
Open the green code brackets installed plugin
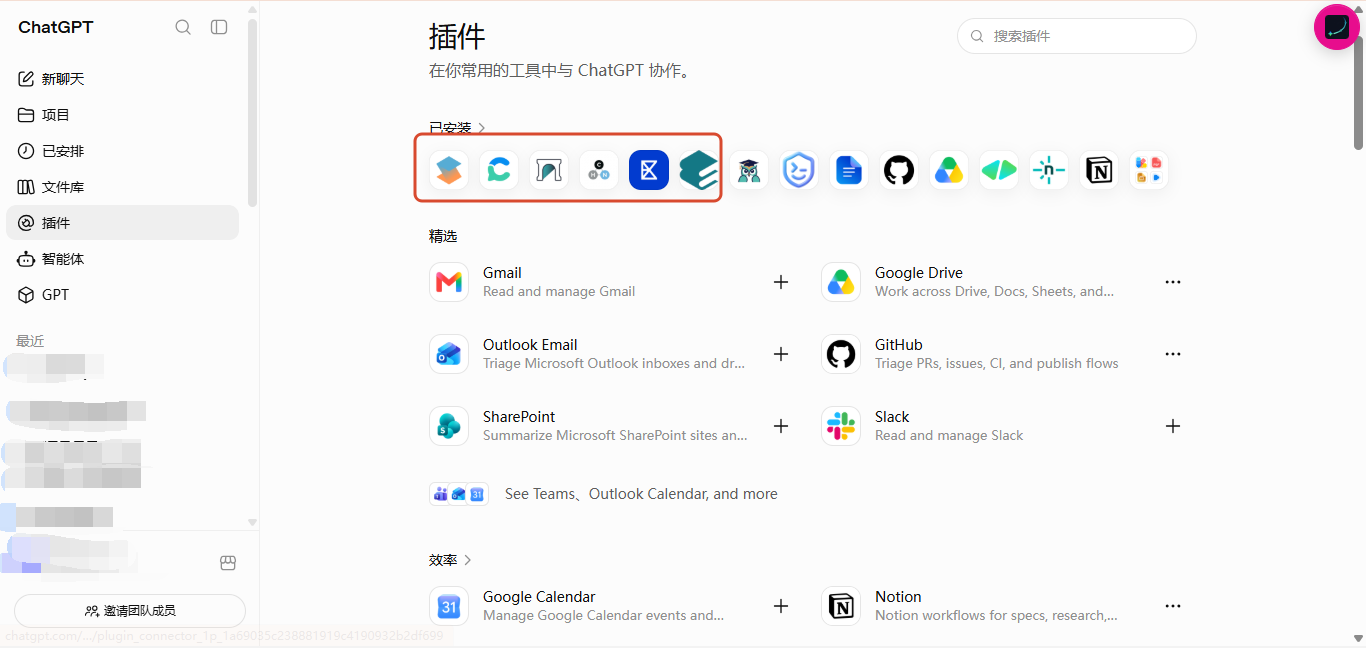tap(999, 170)
